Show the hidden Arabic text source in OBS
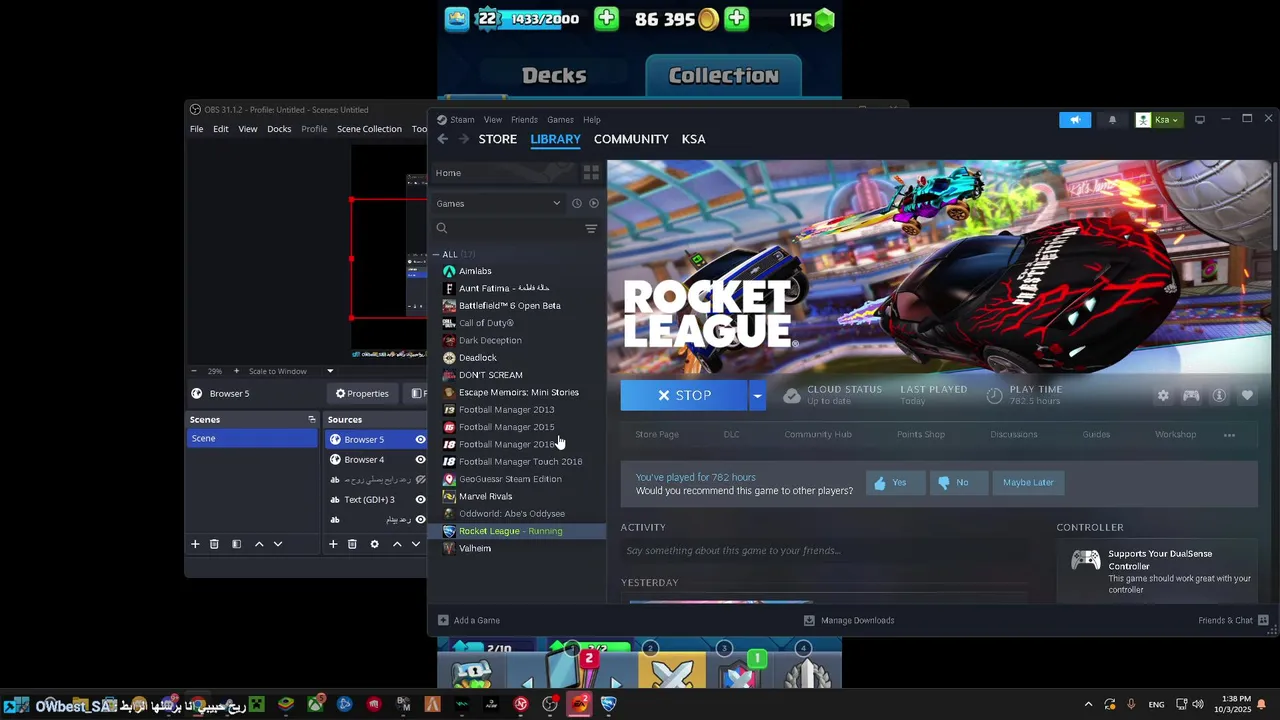 point(420,480)
